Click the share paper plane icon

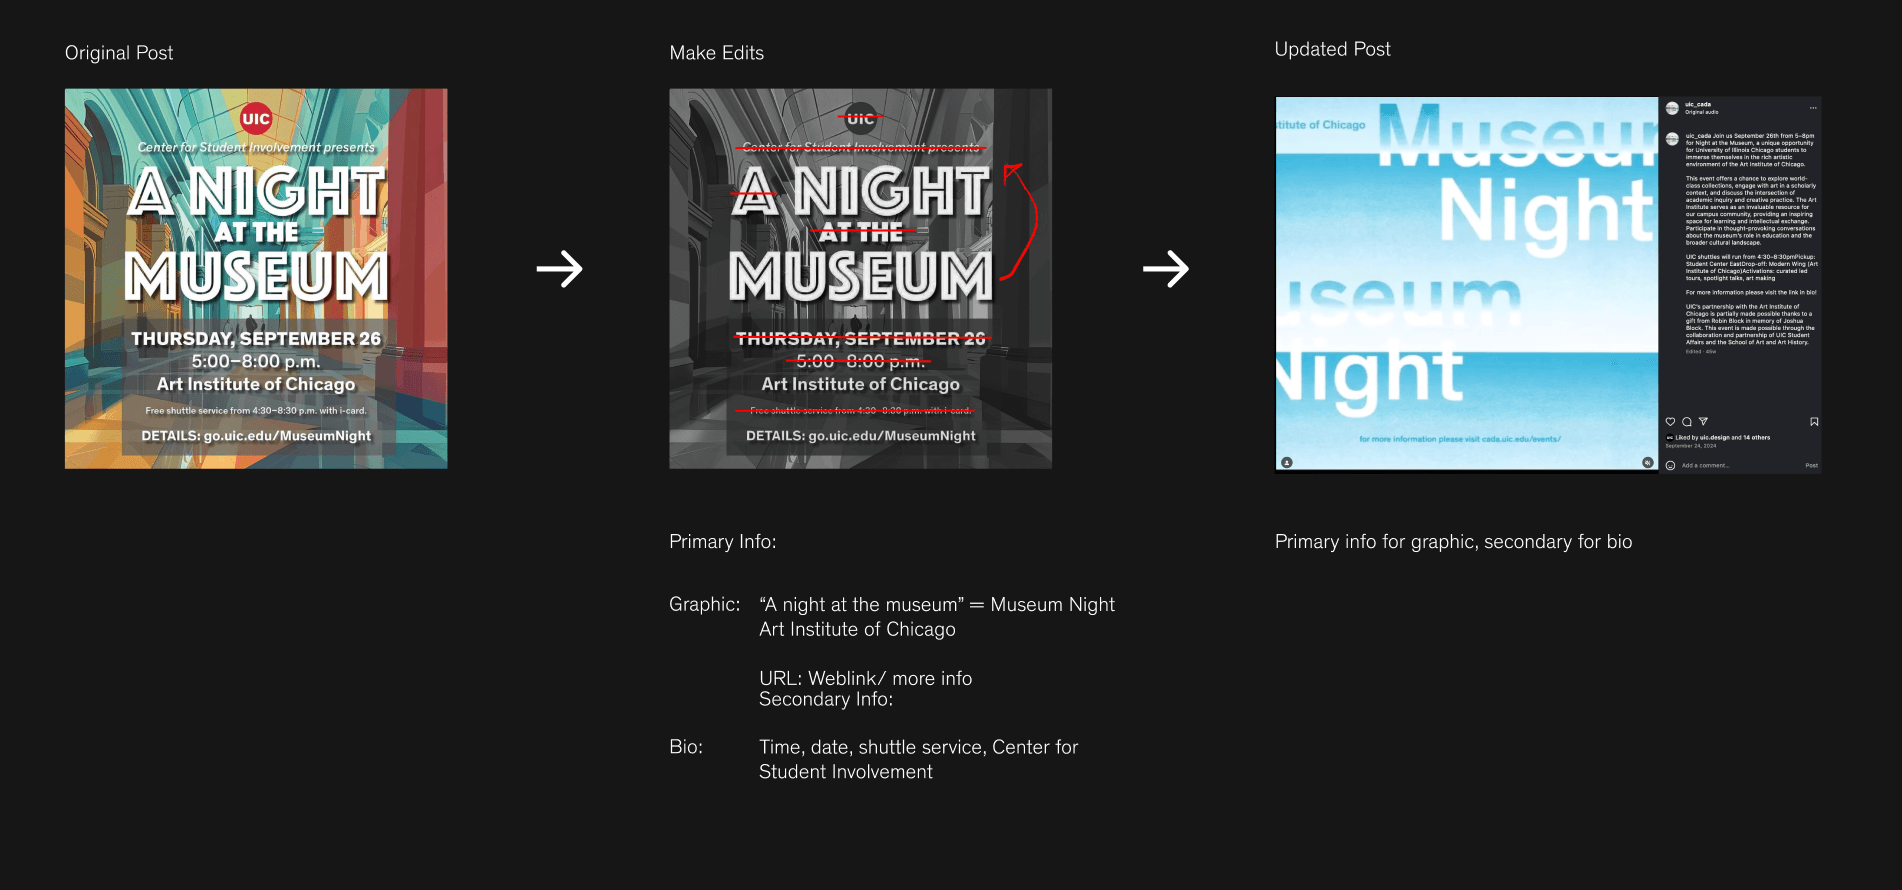coord(1704,422)
